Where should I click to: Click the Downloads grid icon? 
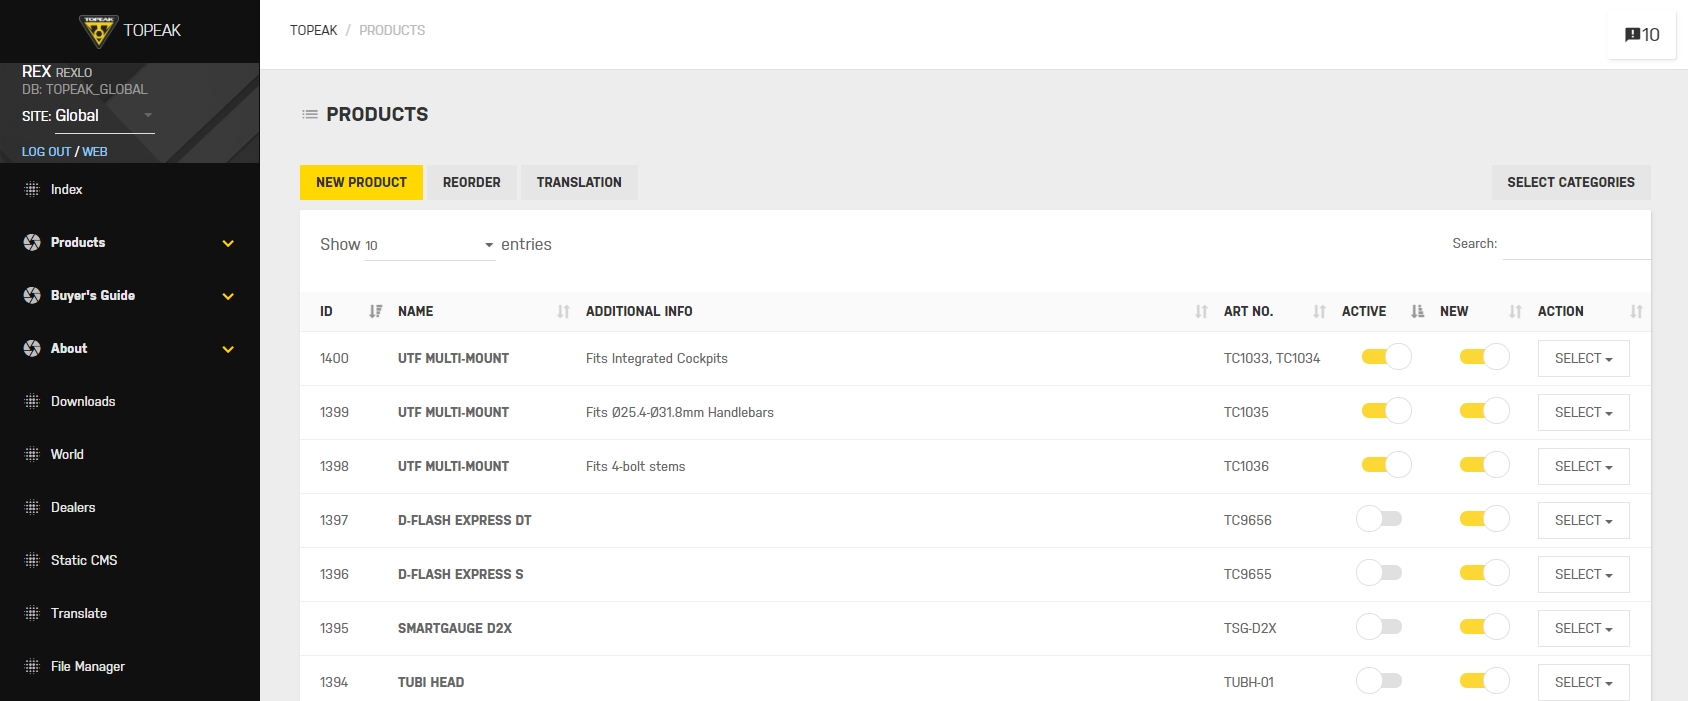click(32, 401)
